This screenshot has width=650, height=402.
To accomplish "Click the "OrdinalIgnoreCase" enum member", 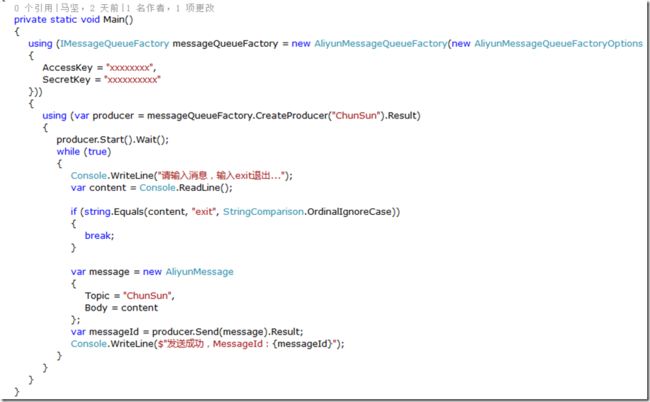I will click(x=350, y=212).
